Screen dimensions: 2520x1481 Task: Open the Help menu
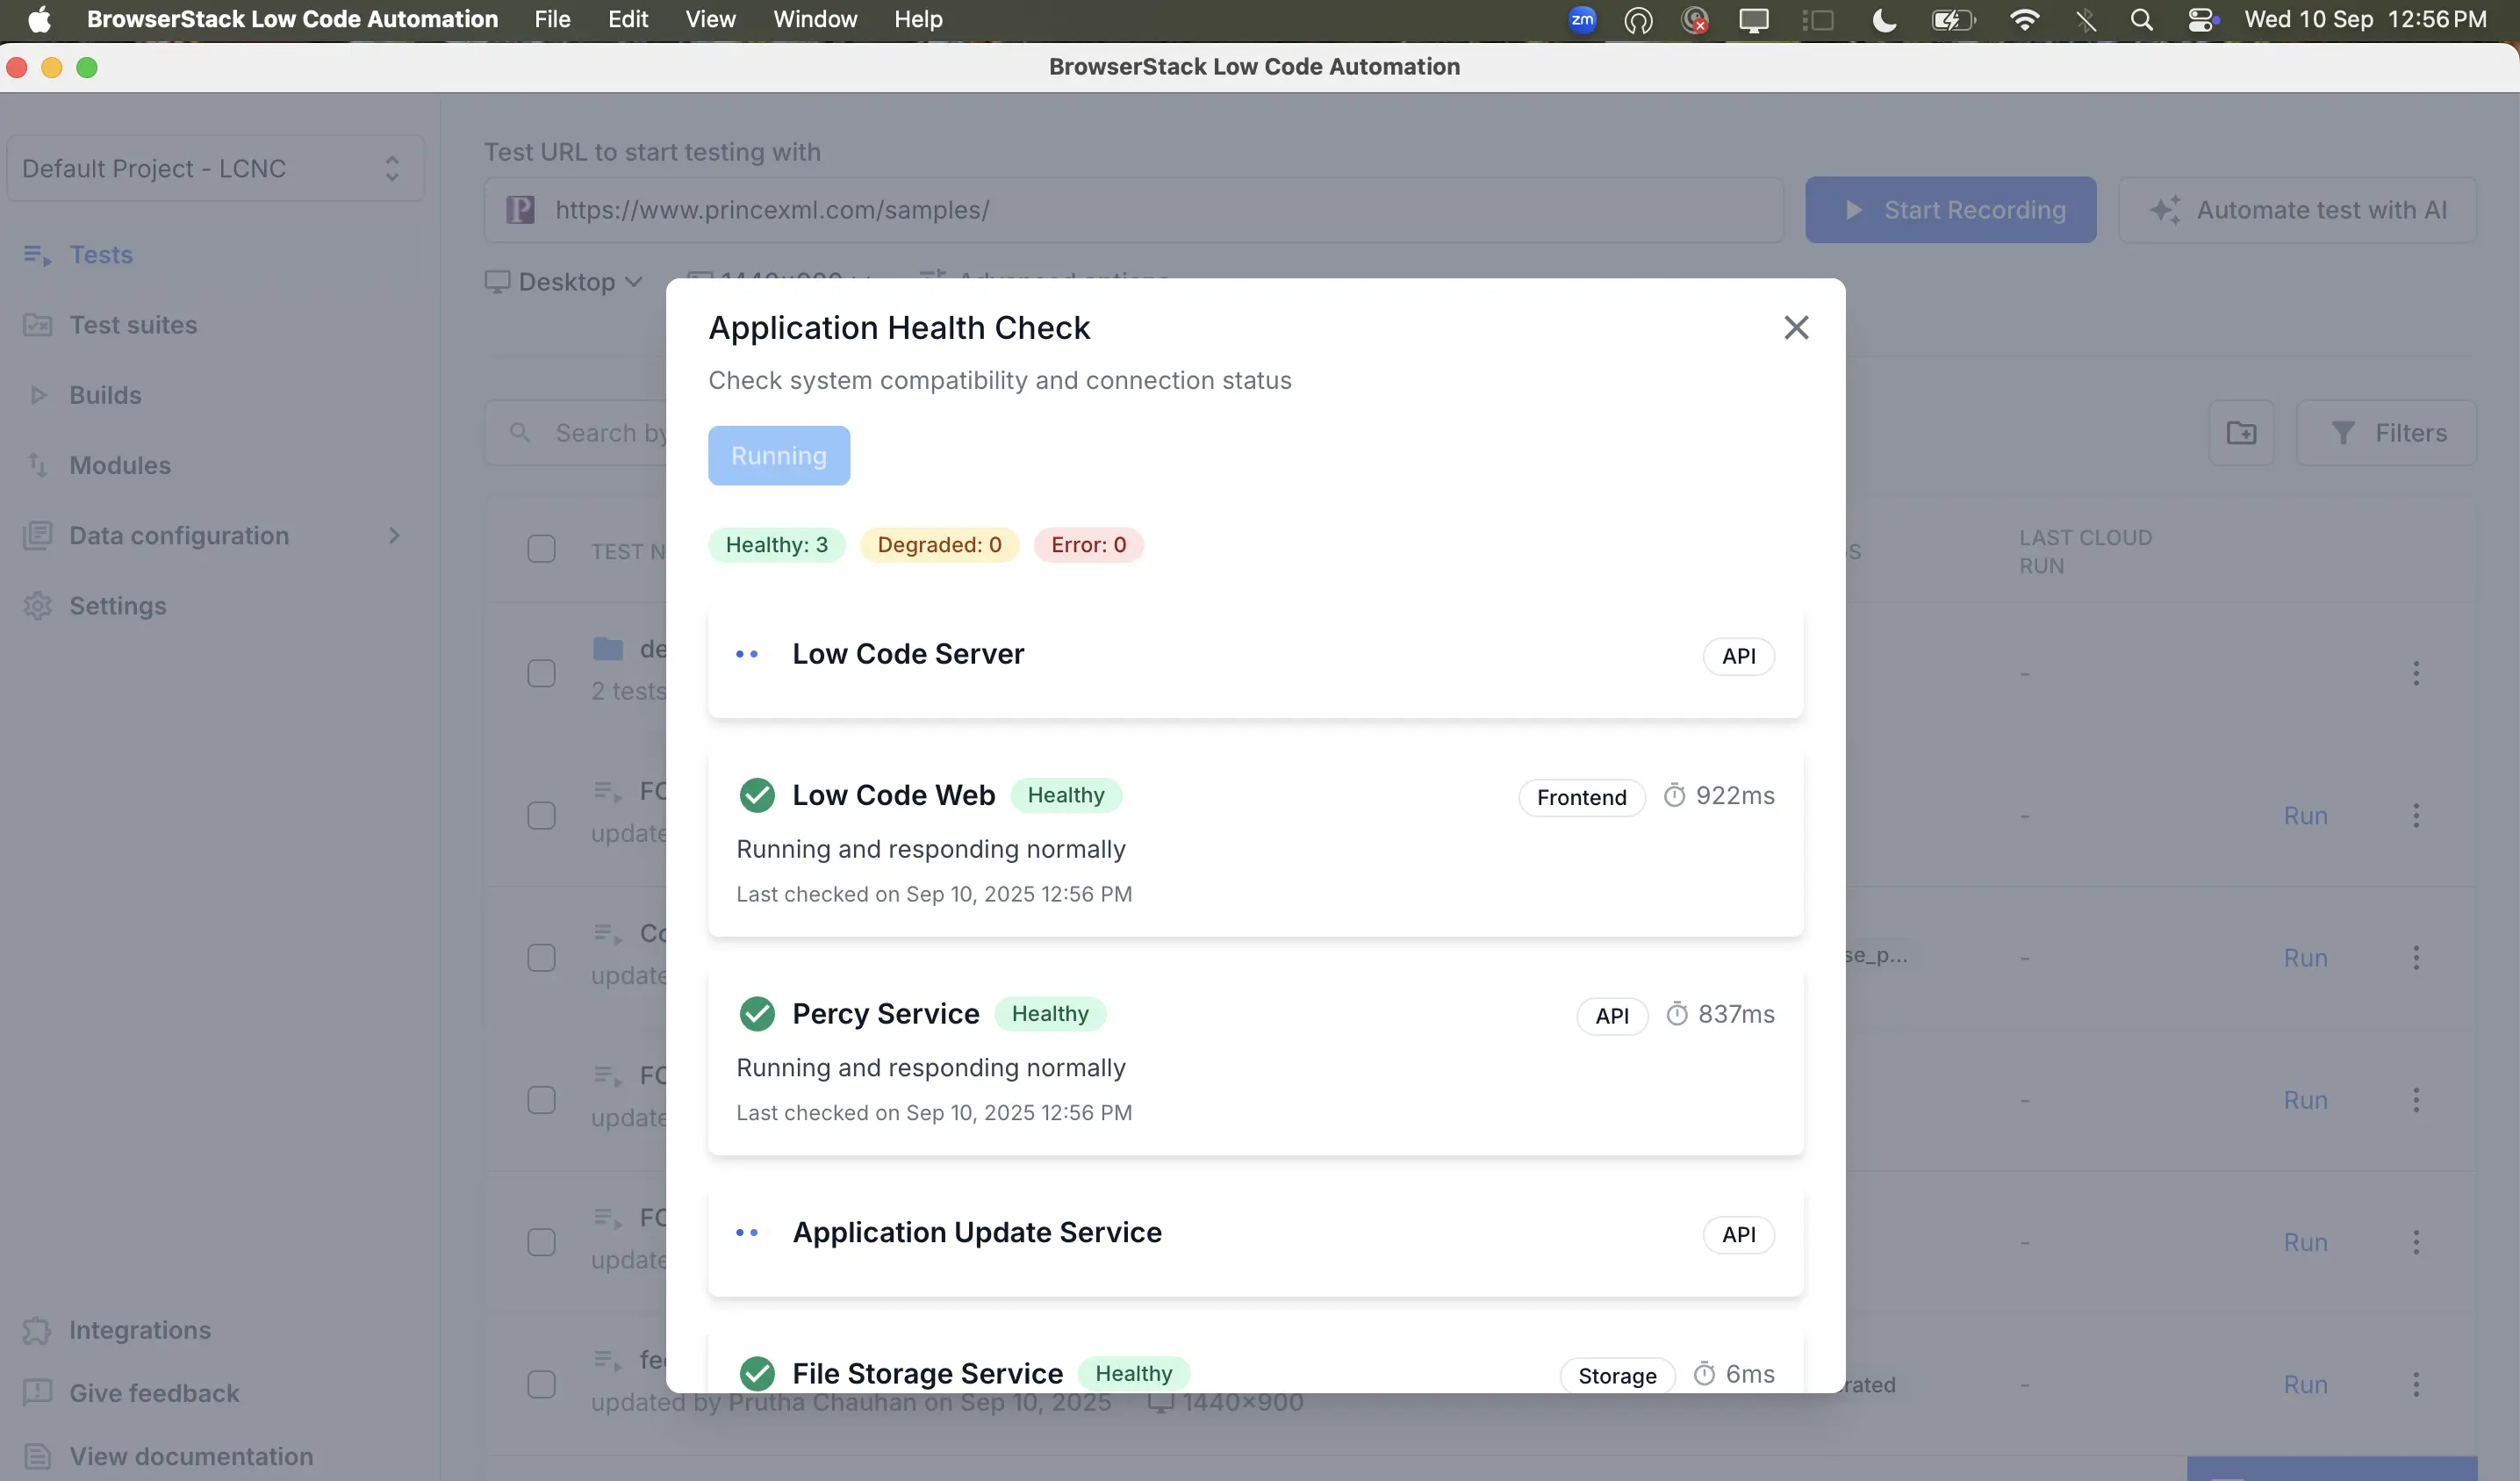coord(918,19)
